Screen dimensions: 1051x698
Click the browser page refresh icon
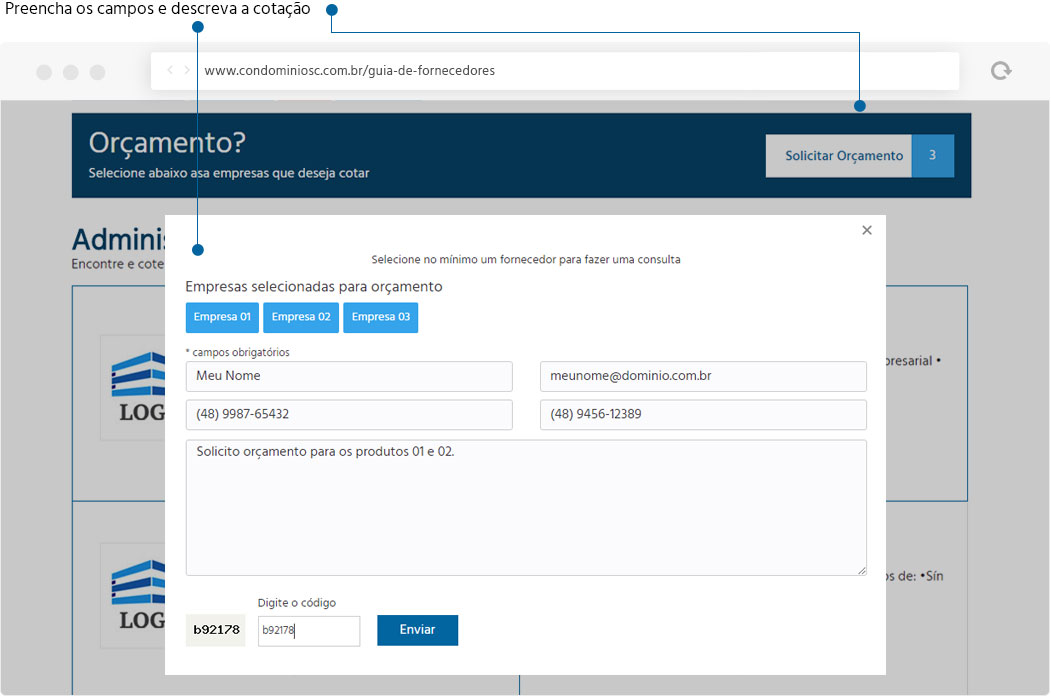tap(1000, 70)
